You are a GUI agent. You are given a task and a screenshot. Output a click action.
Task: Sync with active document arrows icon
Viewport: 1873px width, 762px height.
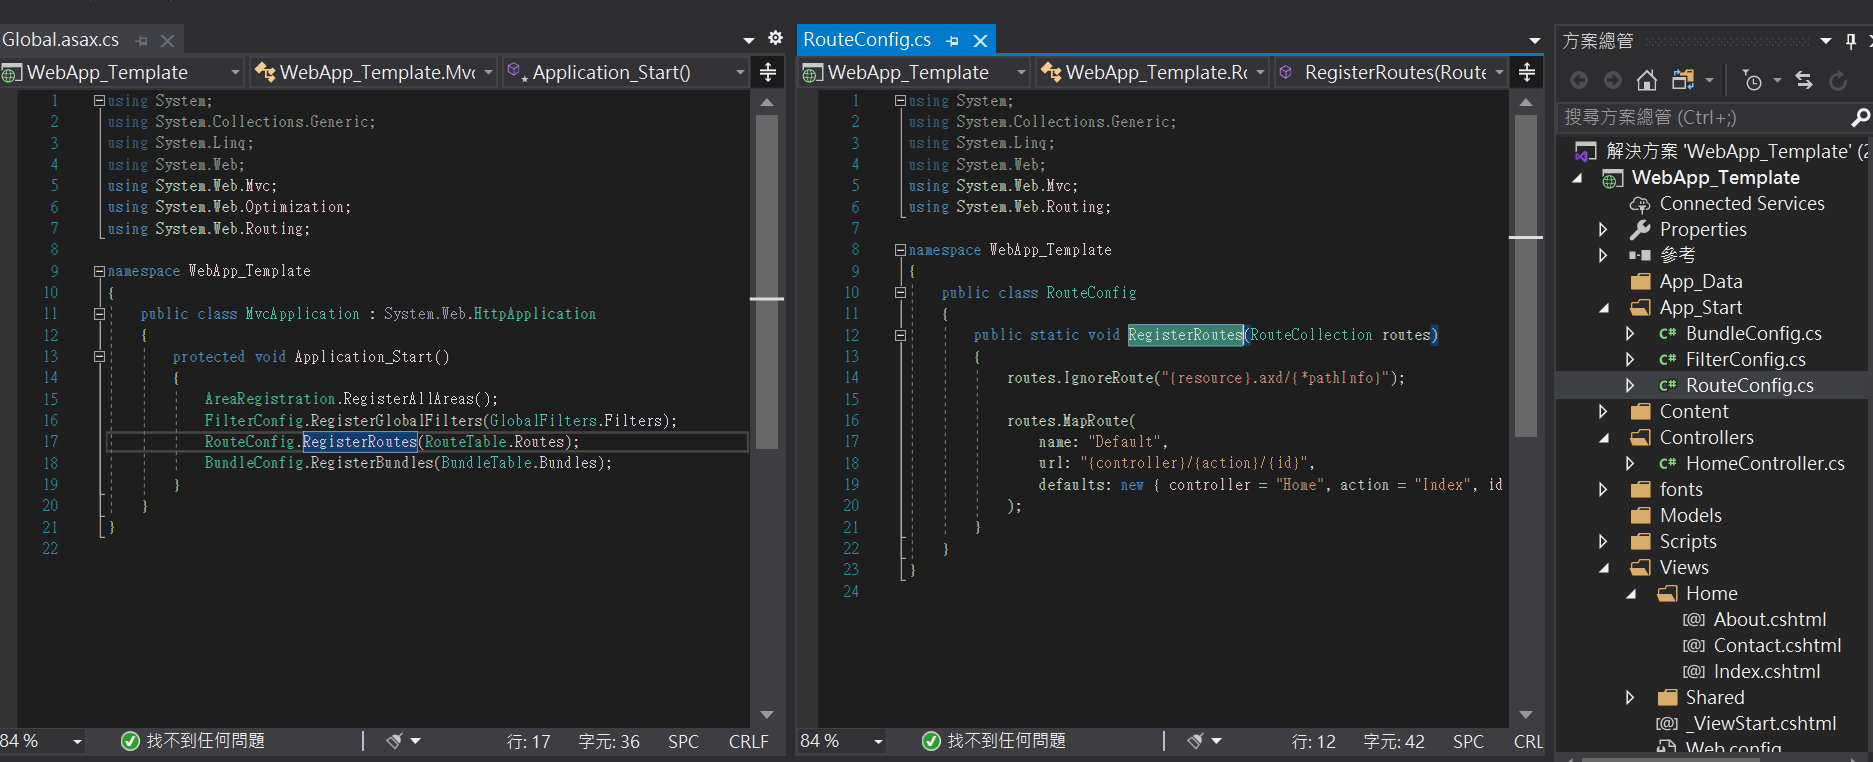tap(1804, 80)
